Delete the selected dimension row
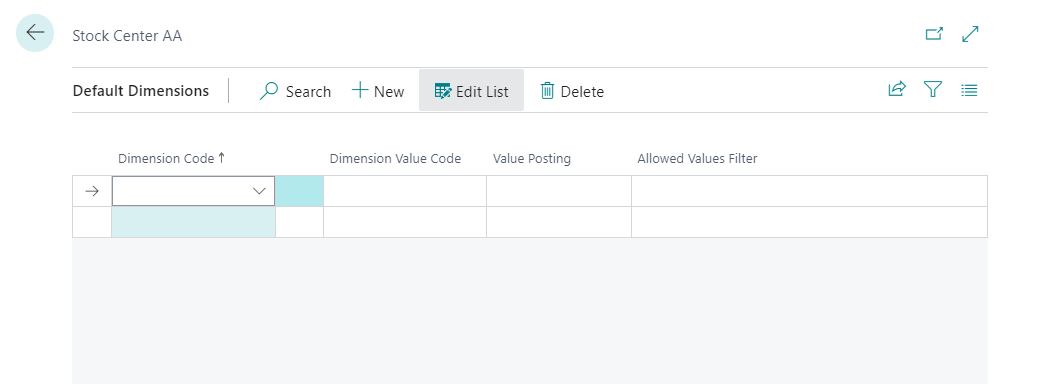 coord(572,90)
